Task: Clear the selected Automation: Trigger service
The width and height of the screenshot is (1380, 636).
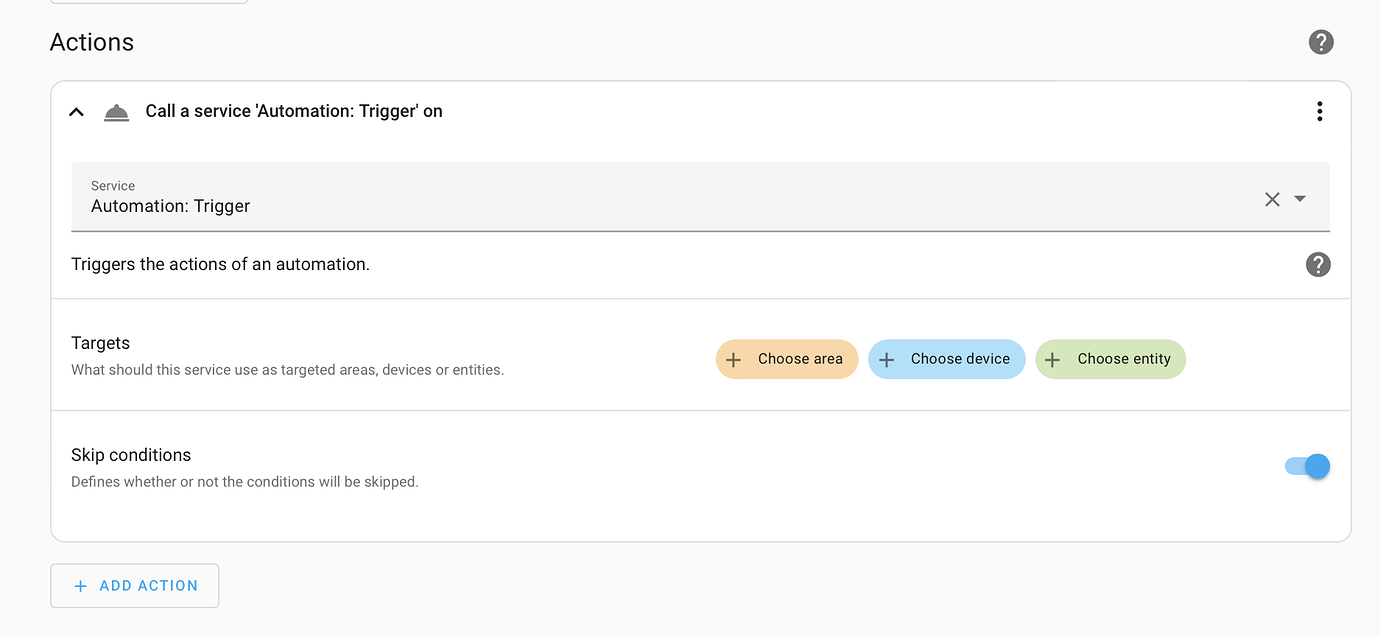Action: click(1272, 199)
